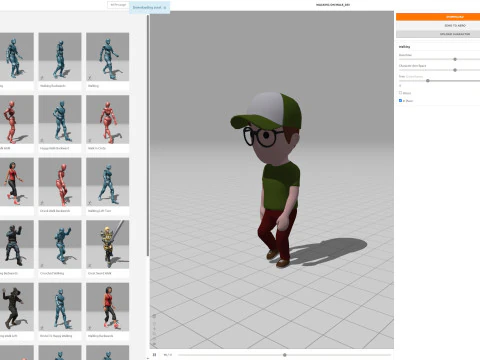Click the Upload Character button

click(x=438, y=34)
